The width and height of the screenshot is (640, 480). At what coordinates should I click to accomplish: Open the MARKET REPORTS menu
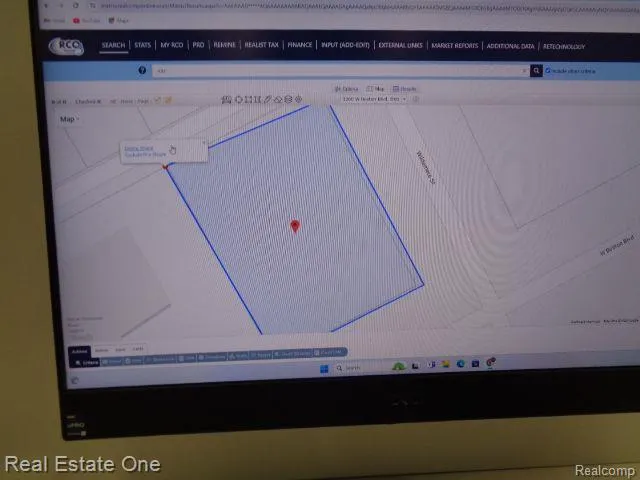(453, 46)
